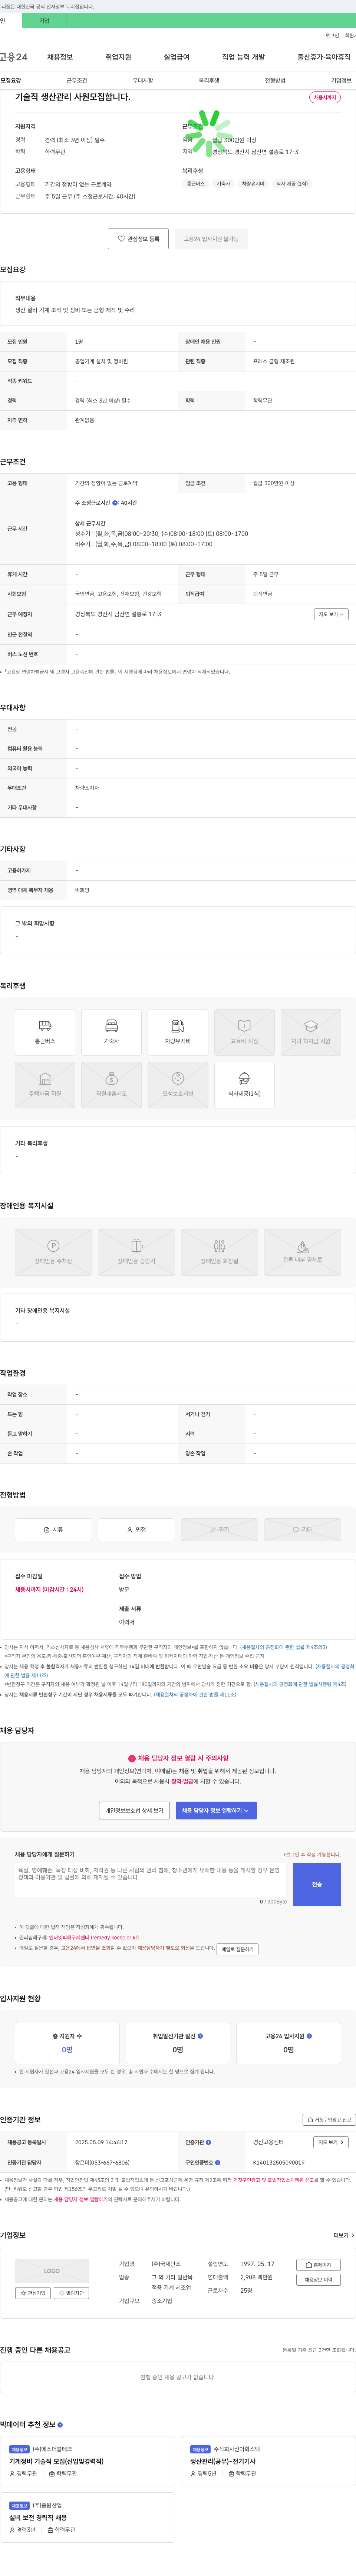356x2576 pixels.
Task: Open the 실업급여 main menu
Action: tap(176, 57)
